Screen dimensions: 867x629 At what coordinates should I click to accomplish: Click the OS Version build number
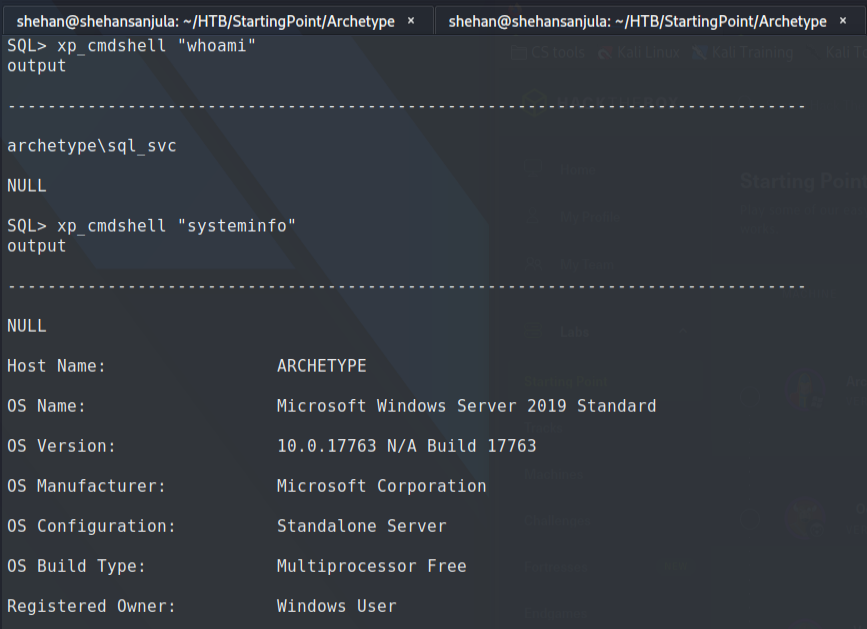406,446
